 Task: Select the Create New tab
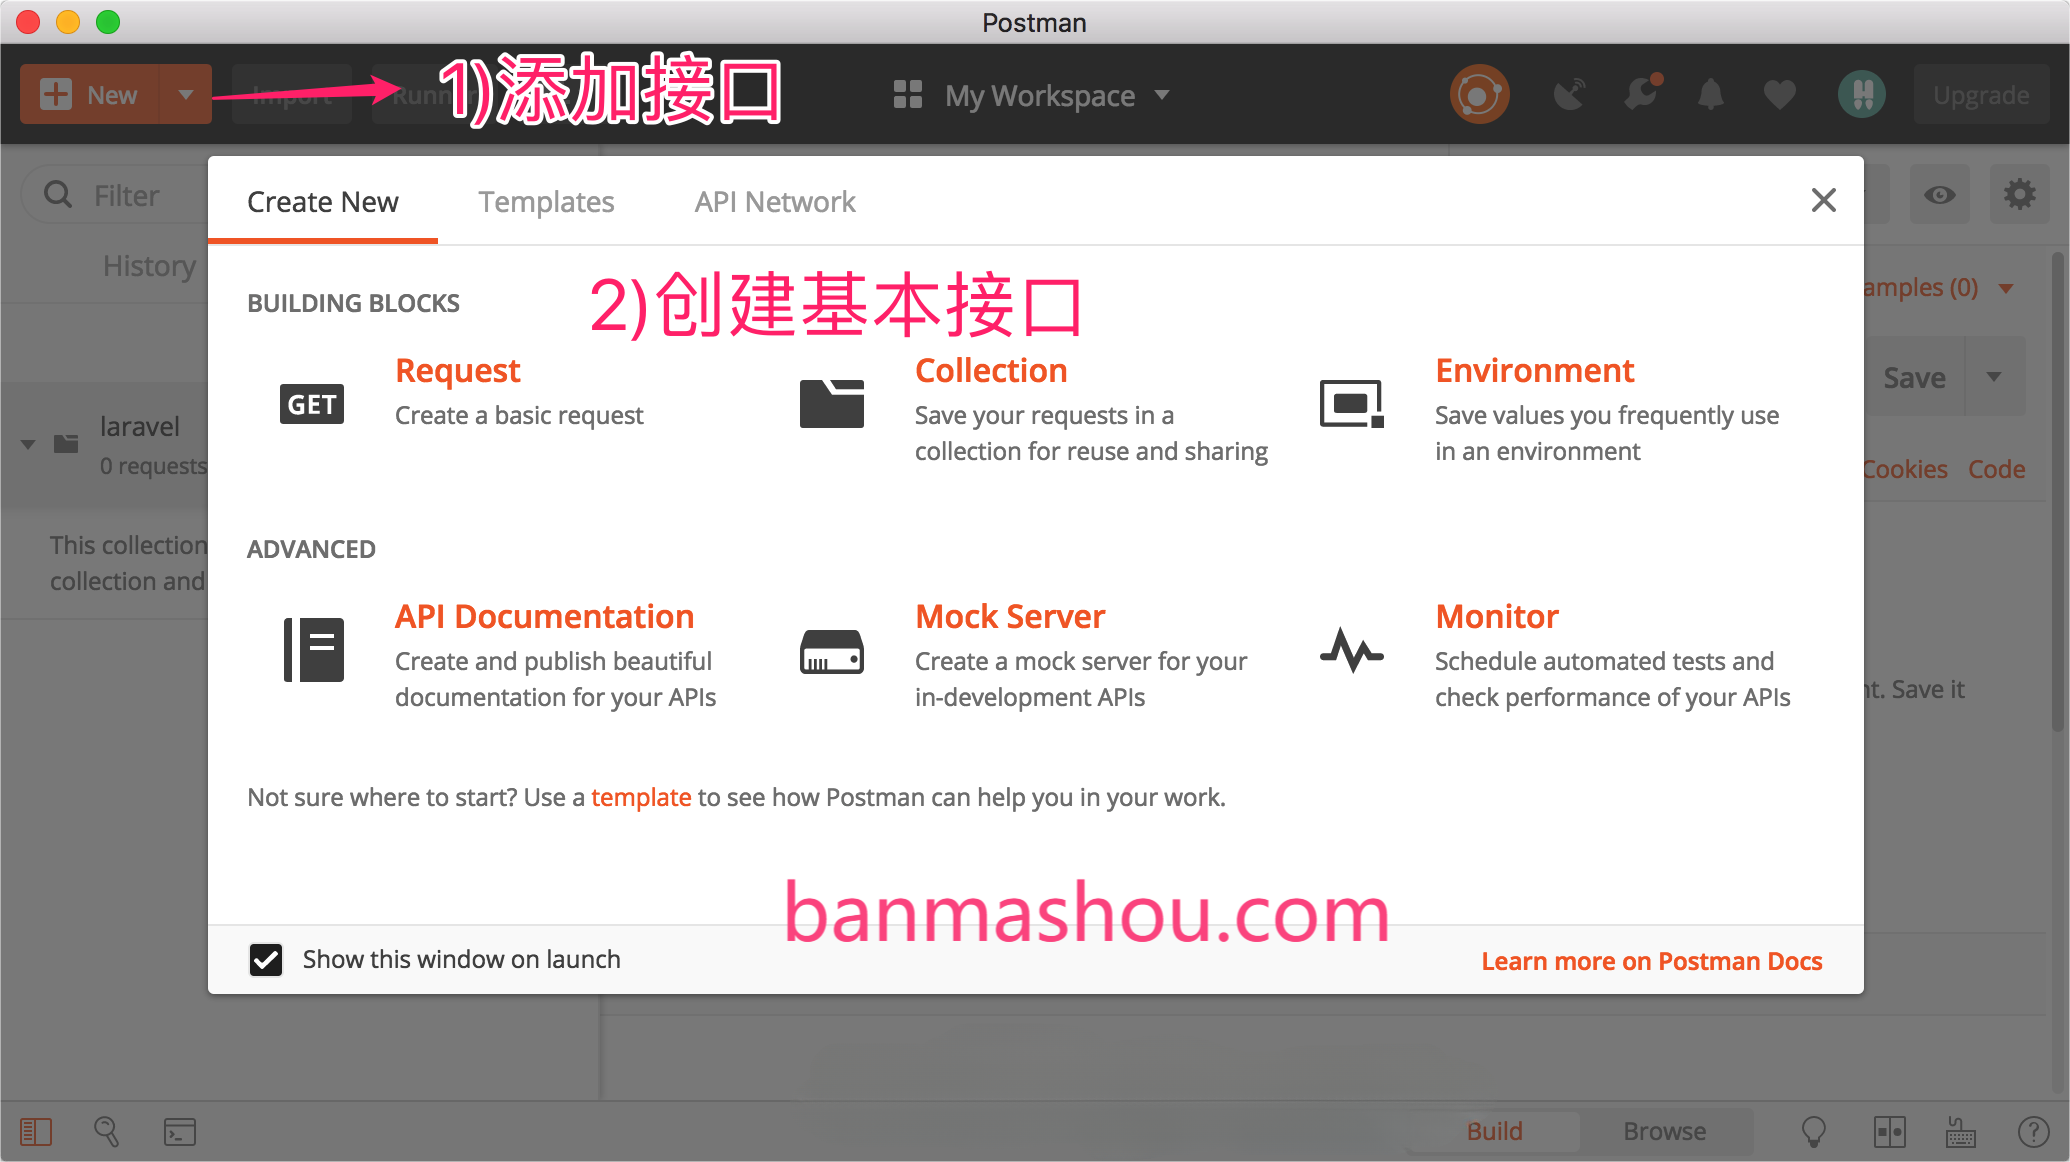pos(322,202)
